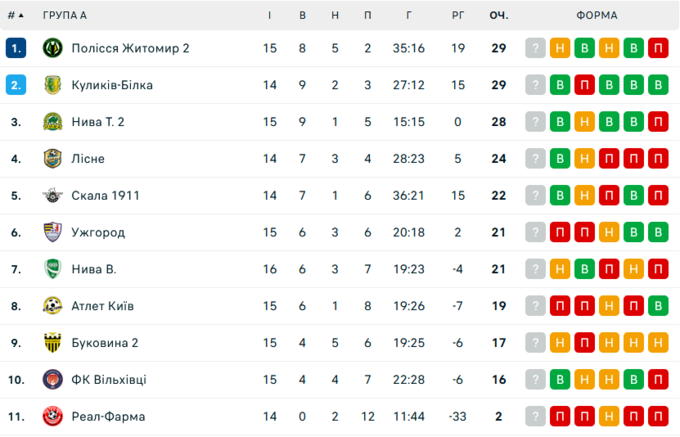Open the Нива В. team page
The height and width of the screenshot is (437, 680).
[x=94, y=270]
